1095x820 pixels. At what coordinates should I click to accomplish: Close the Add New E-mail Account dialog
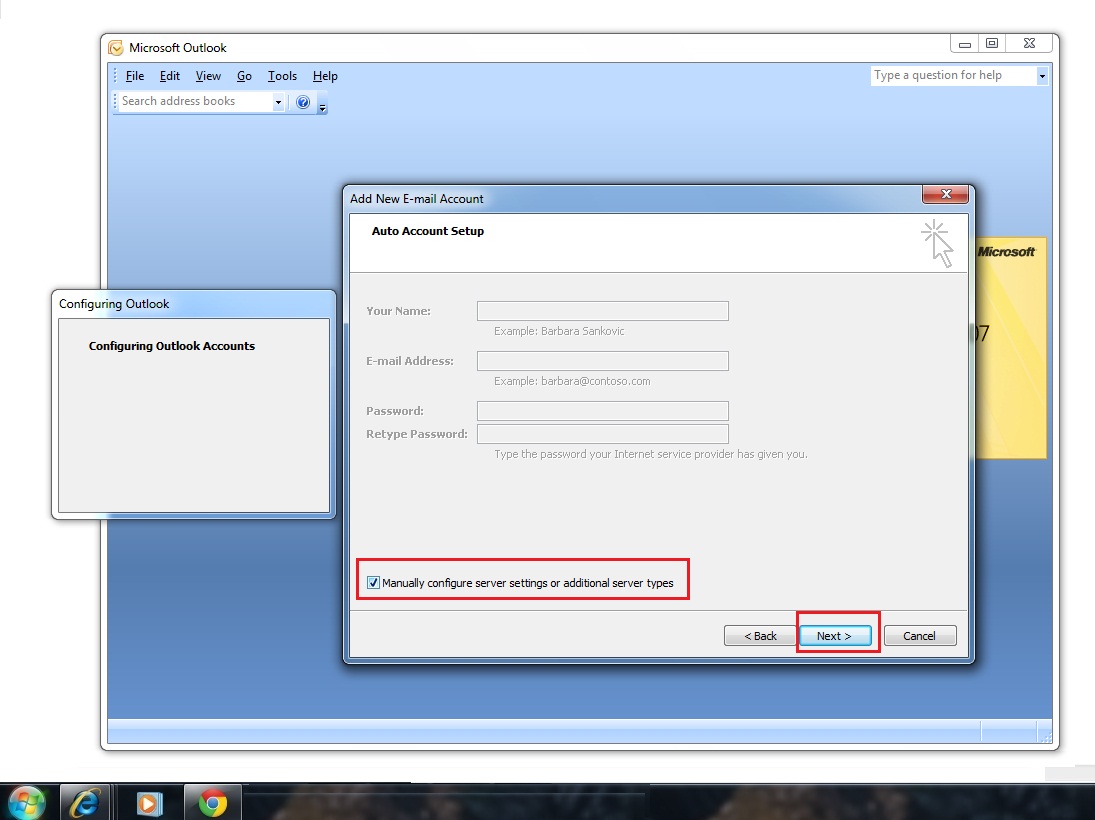tap(946, 194)
